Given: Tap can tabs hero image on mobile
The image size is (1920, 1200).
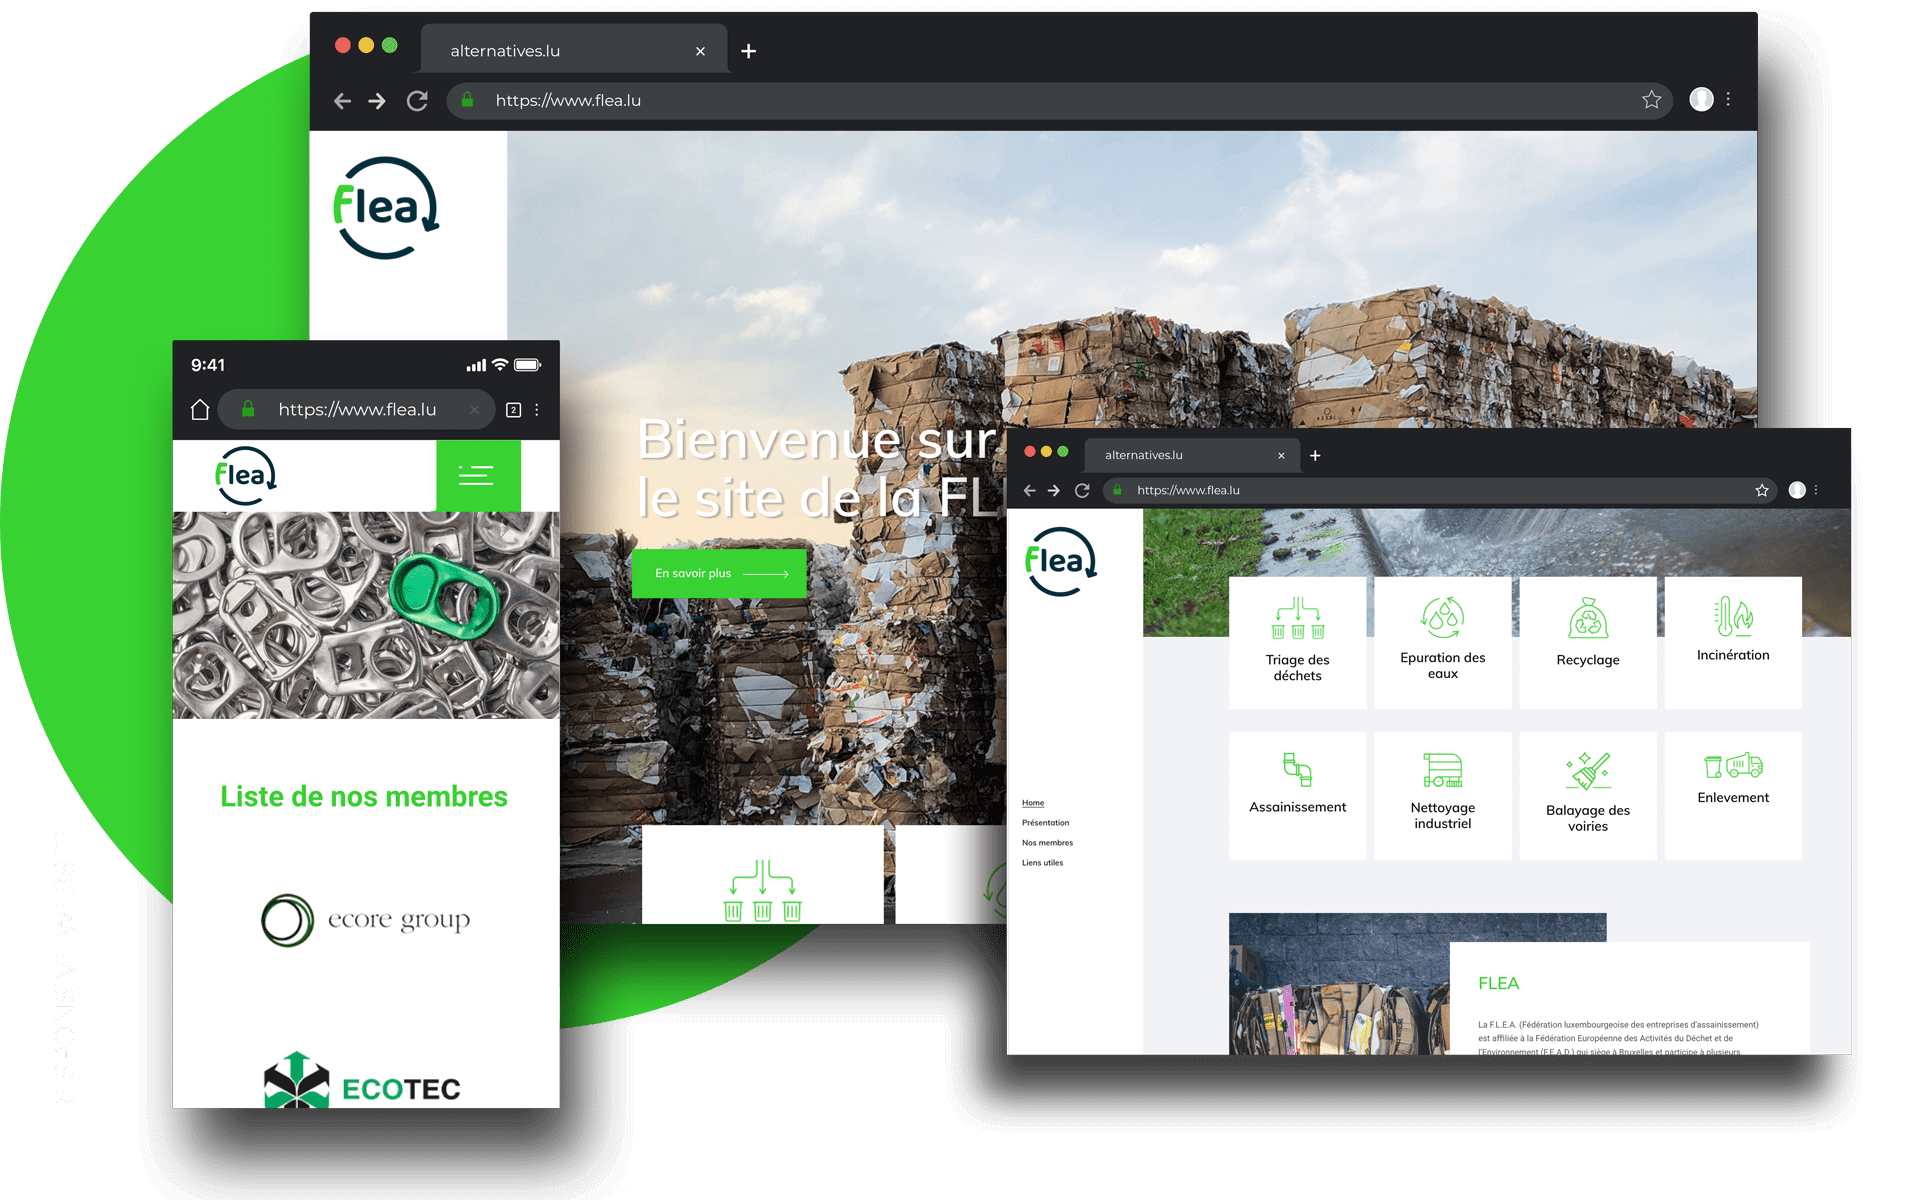Looking at the screenshot, I should click(x=366, y=615).
